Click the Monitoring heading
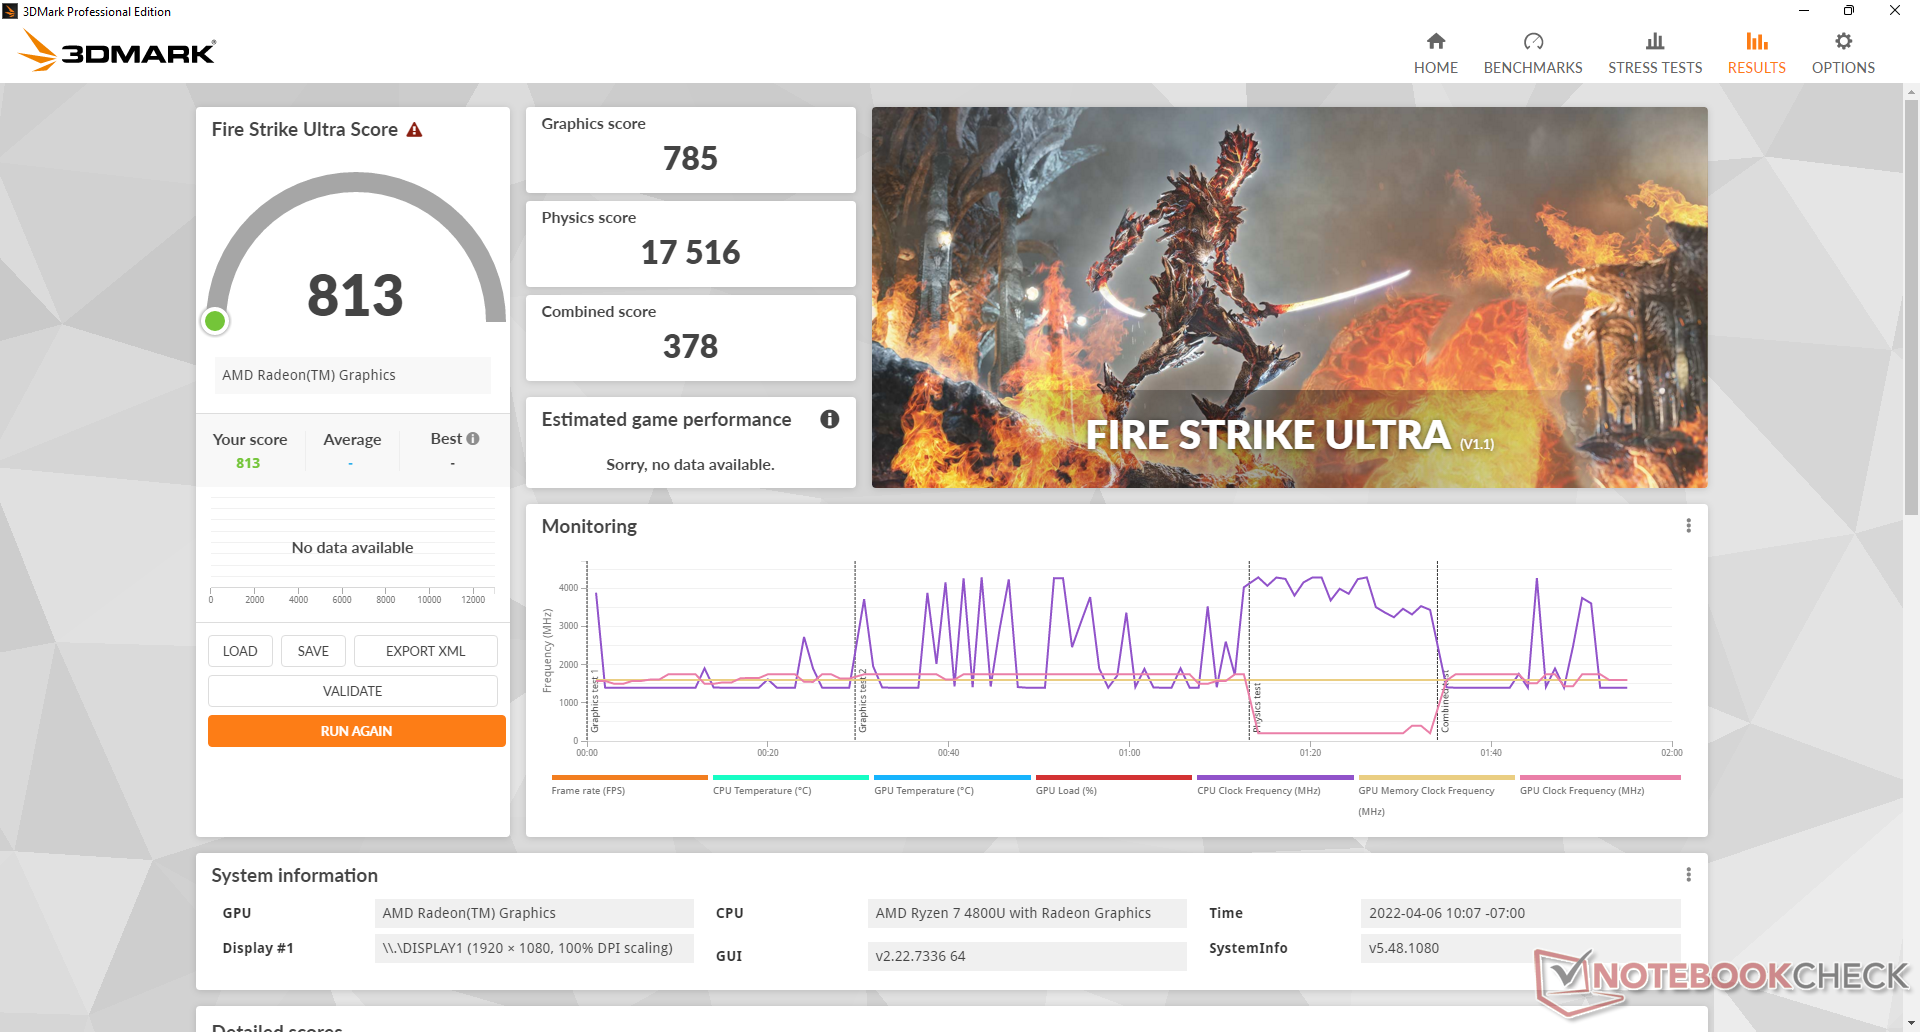1920x1032 pixels. [x=589, y=526]
